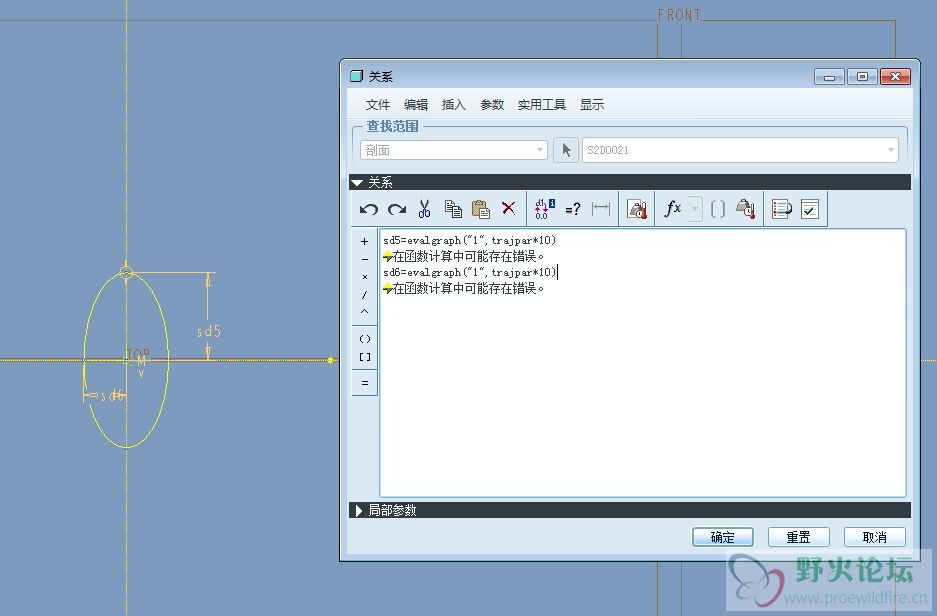Open the 文件 menu
The height and width of the screenshot is (616, 937).
(378, 105)
